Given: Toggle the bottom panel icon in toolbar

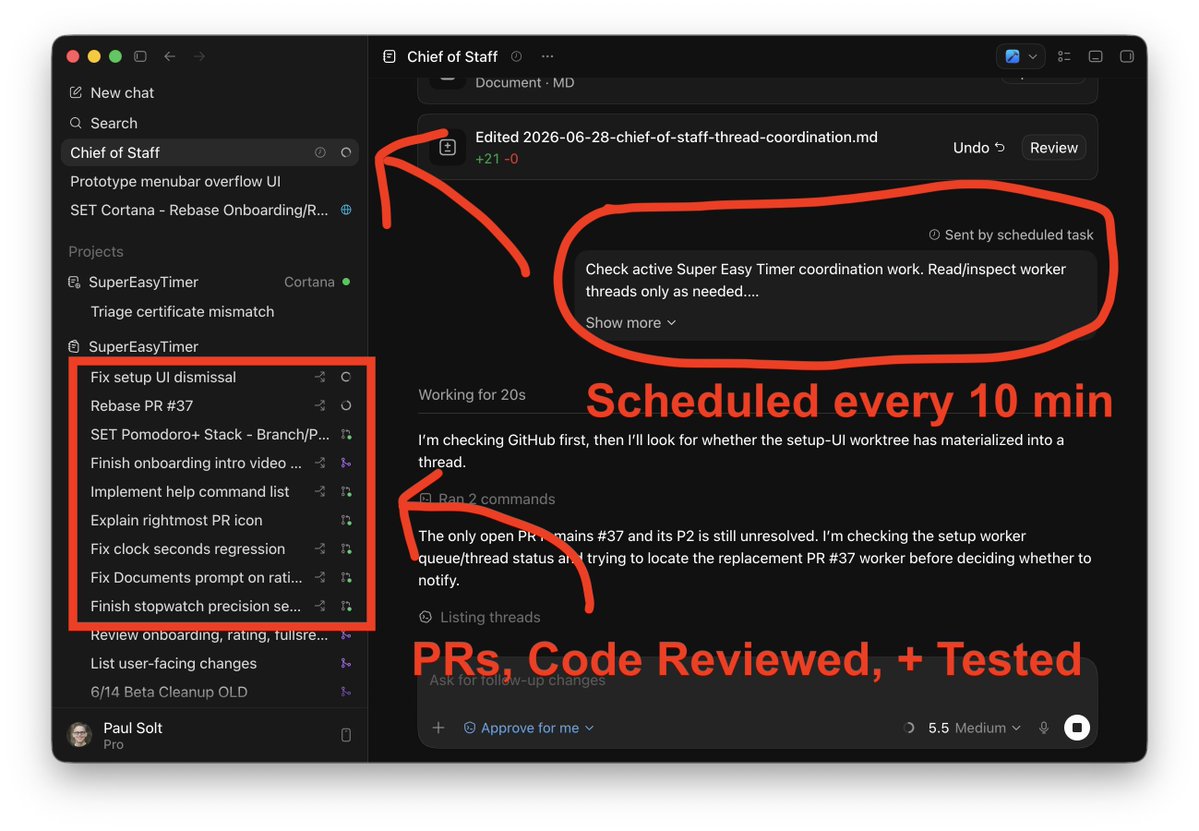Looking at the screenshot, I should click(x=1096, y=57).
